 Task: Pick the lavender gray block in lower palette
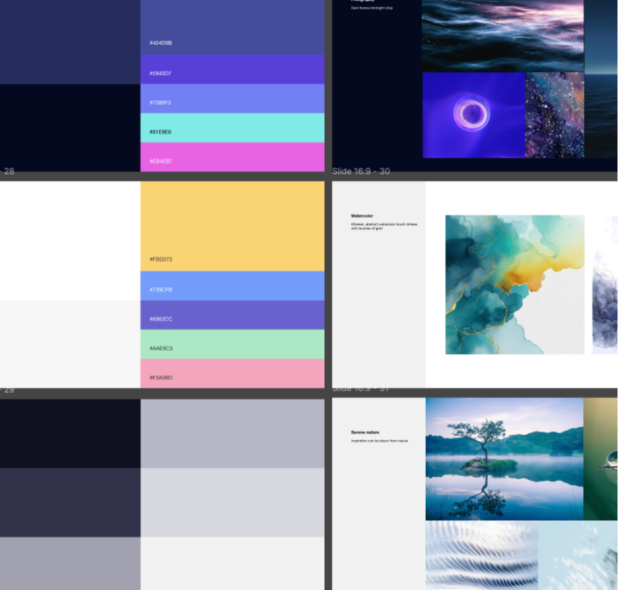(x=233, y=434)
